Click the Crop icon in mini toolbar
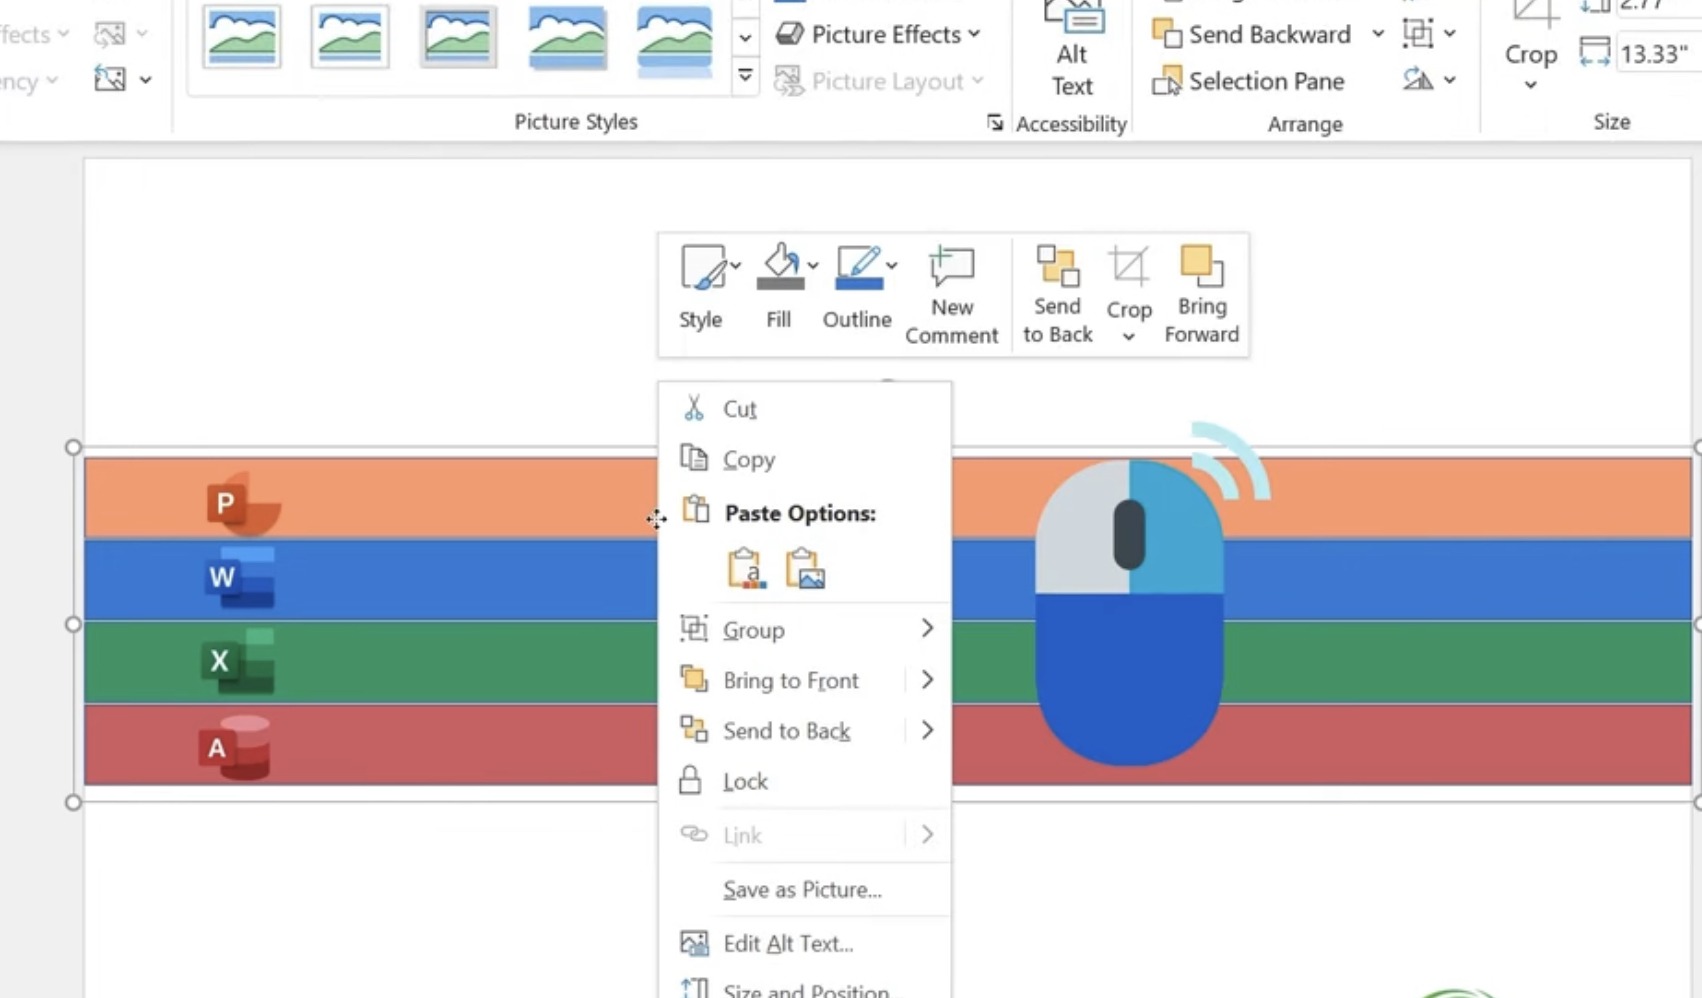 (1128, 268)
